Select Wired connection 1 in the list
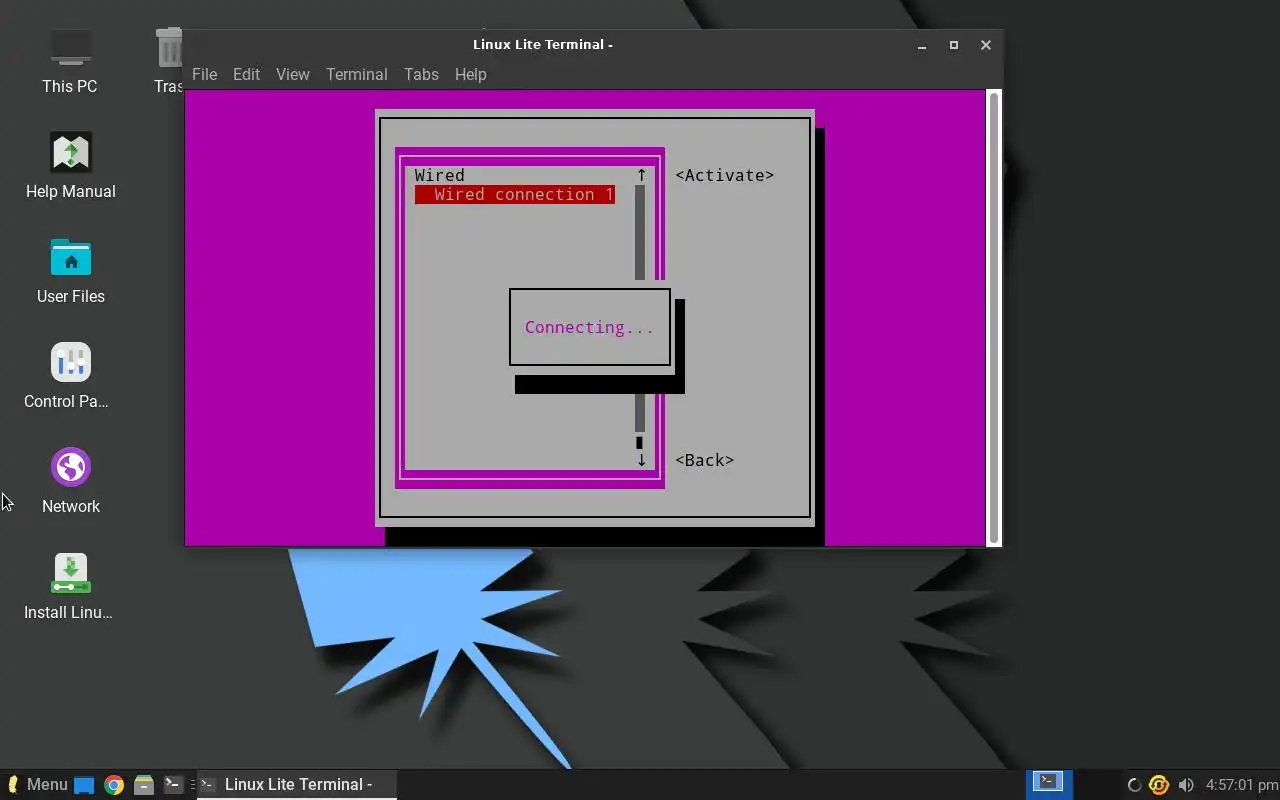This screenshot has width=1280, height=800. click(x=515, y=194)
